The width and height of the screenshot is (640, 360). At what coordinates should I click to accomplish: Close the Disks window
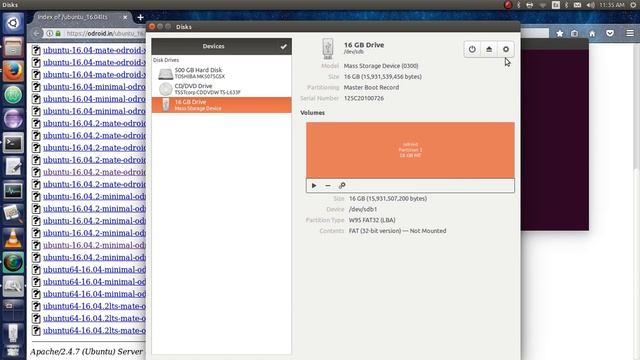pyautogui.click(x=152, y=27)
